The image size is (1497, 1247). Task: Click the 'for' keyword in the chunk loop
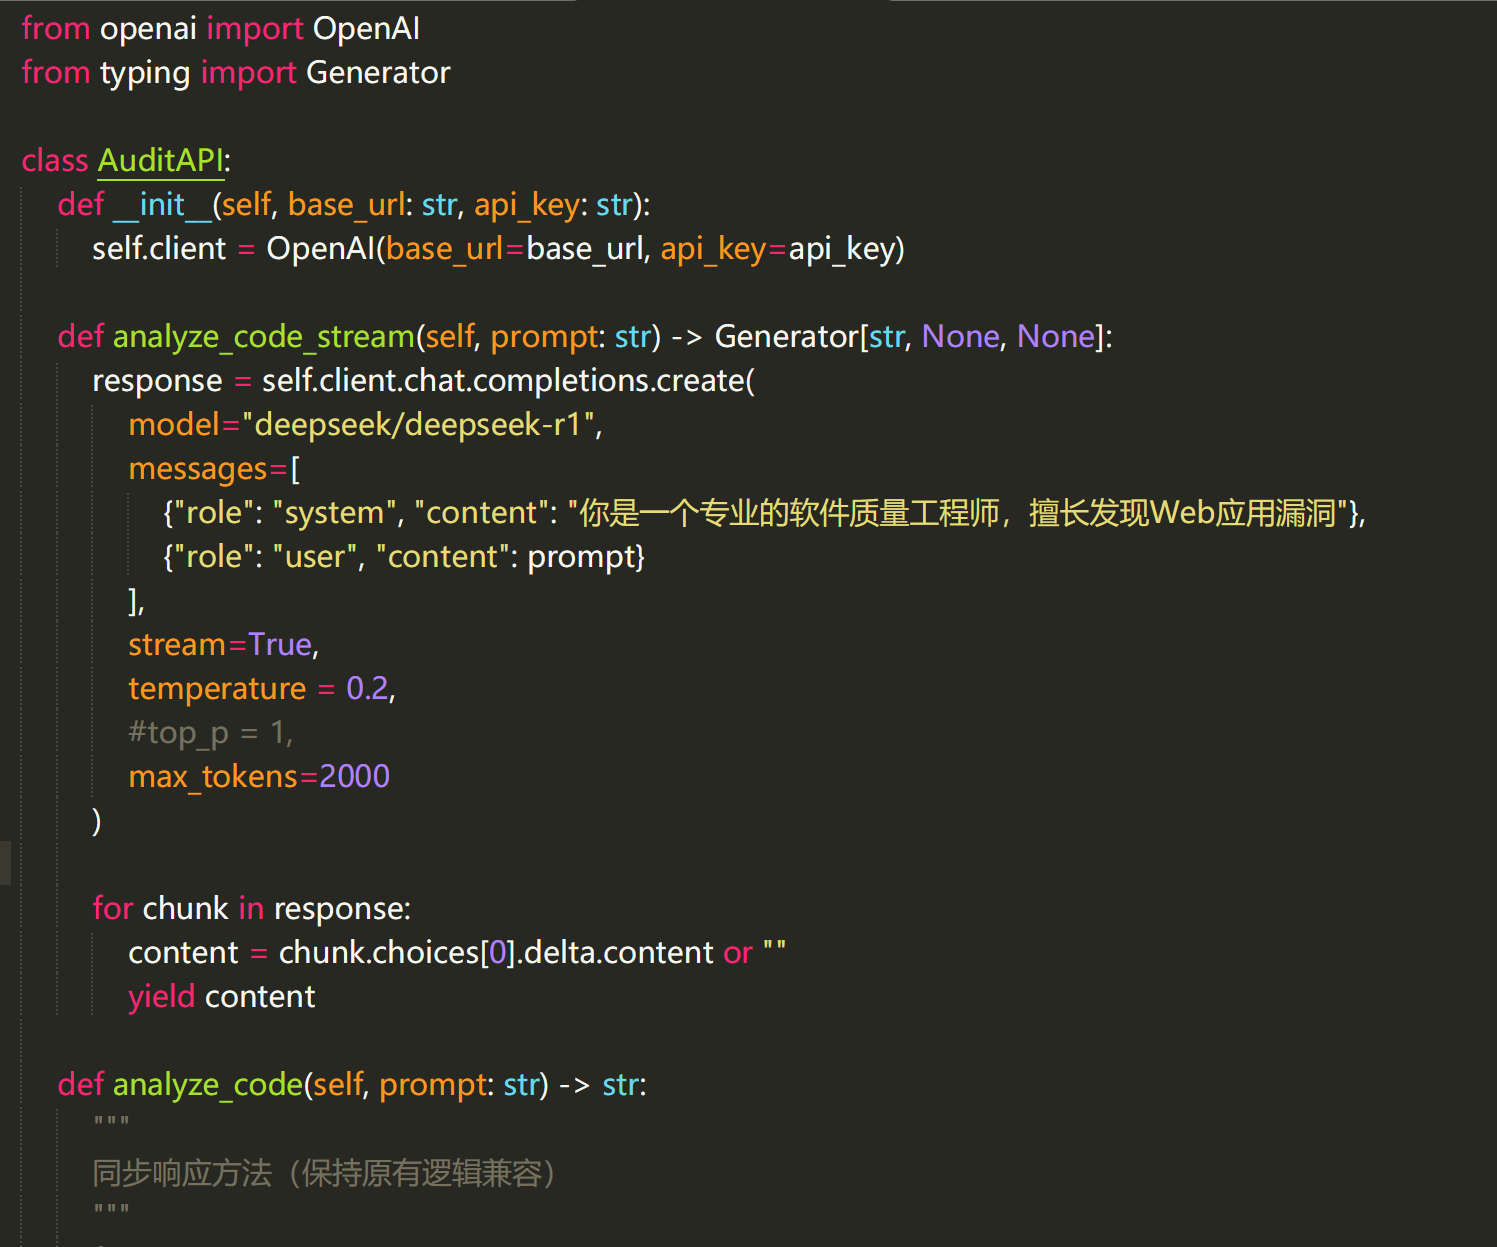112,909
